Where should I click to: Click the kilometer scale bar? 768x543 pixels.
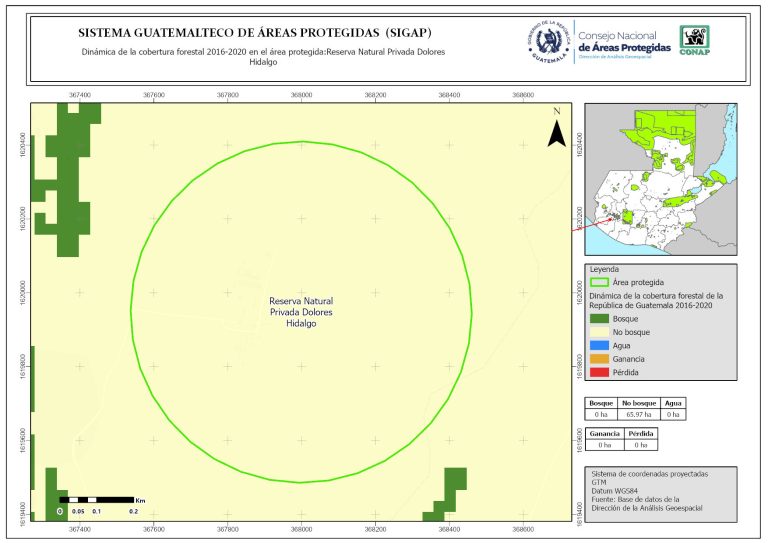click(x=96, y=499)
